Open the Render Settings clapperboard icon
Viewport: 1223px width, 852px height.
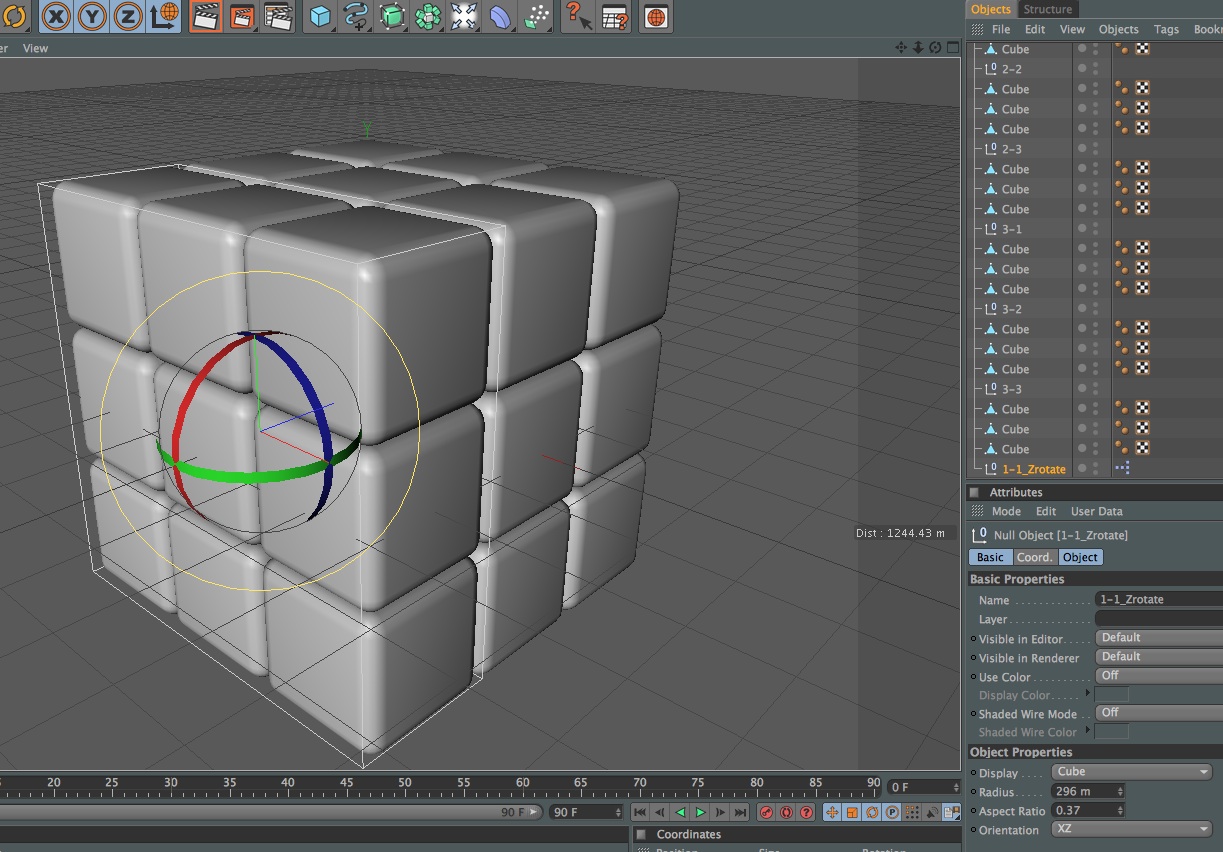tap(278, 16)
